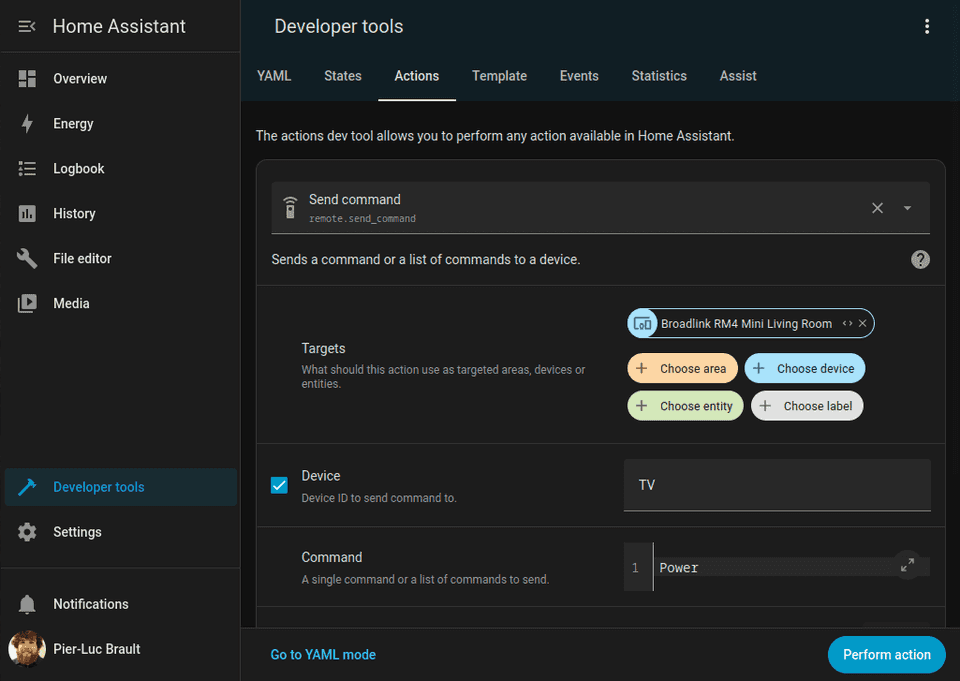Expand the Send command action dropdown
The image size is (960, 681).
[907, 208]
